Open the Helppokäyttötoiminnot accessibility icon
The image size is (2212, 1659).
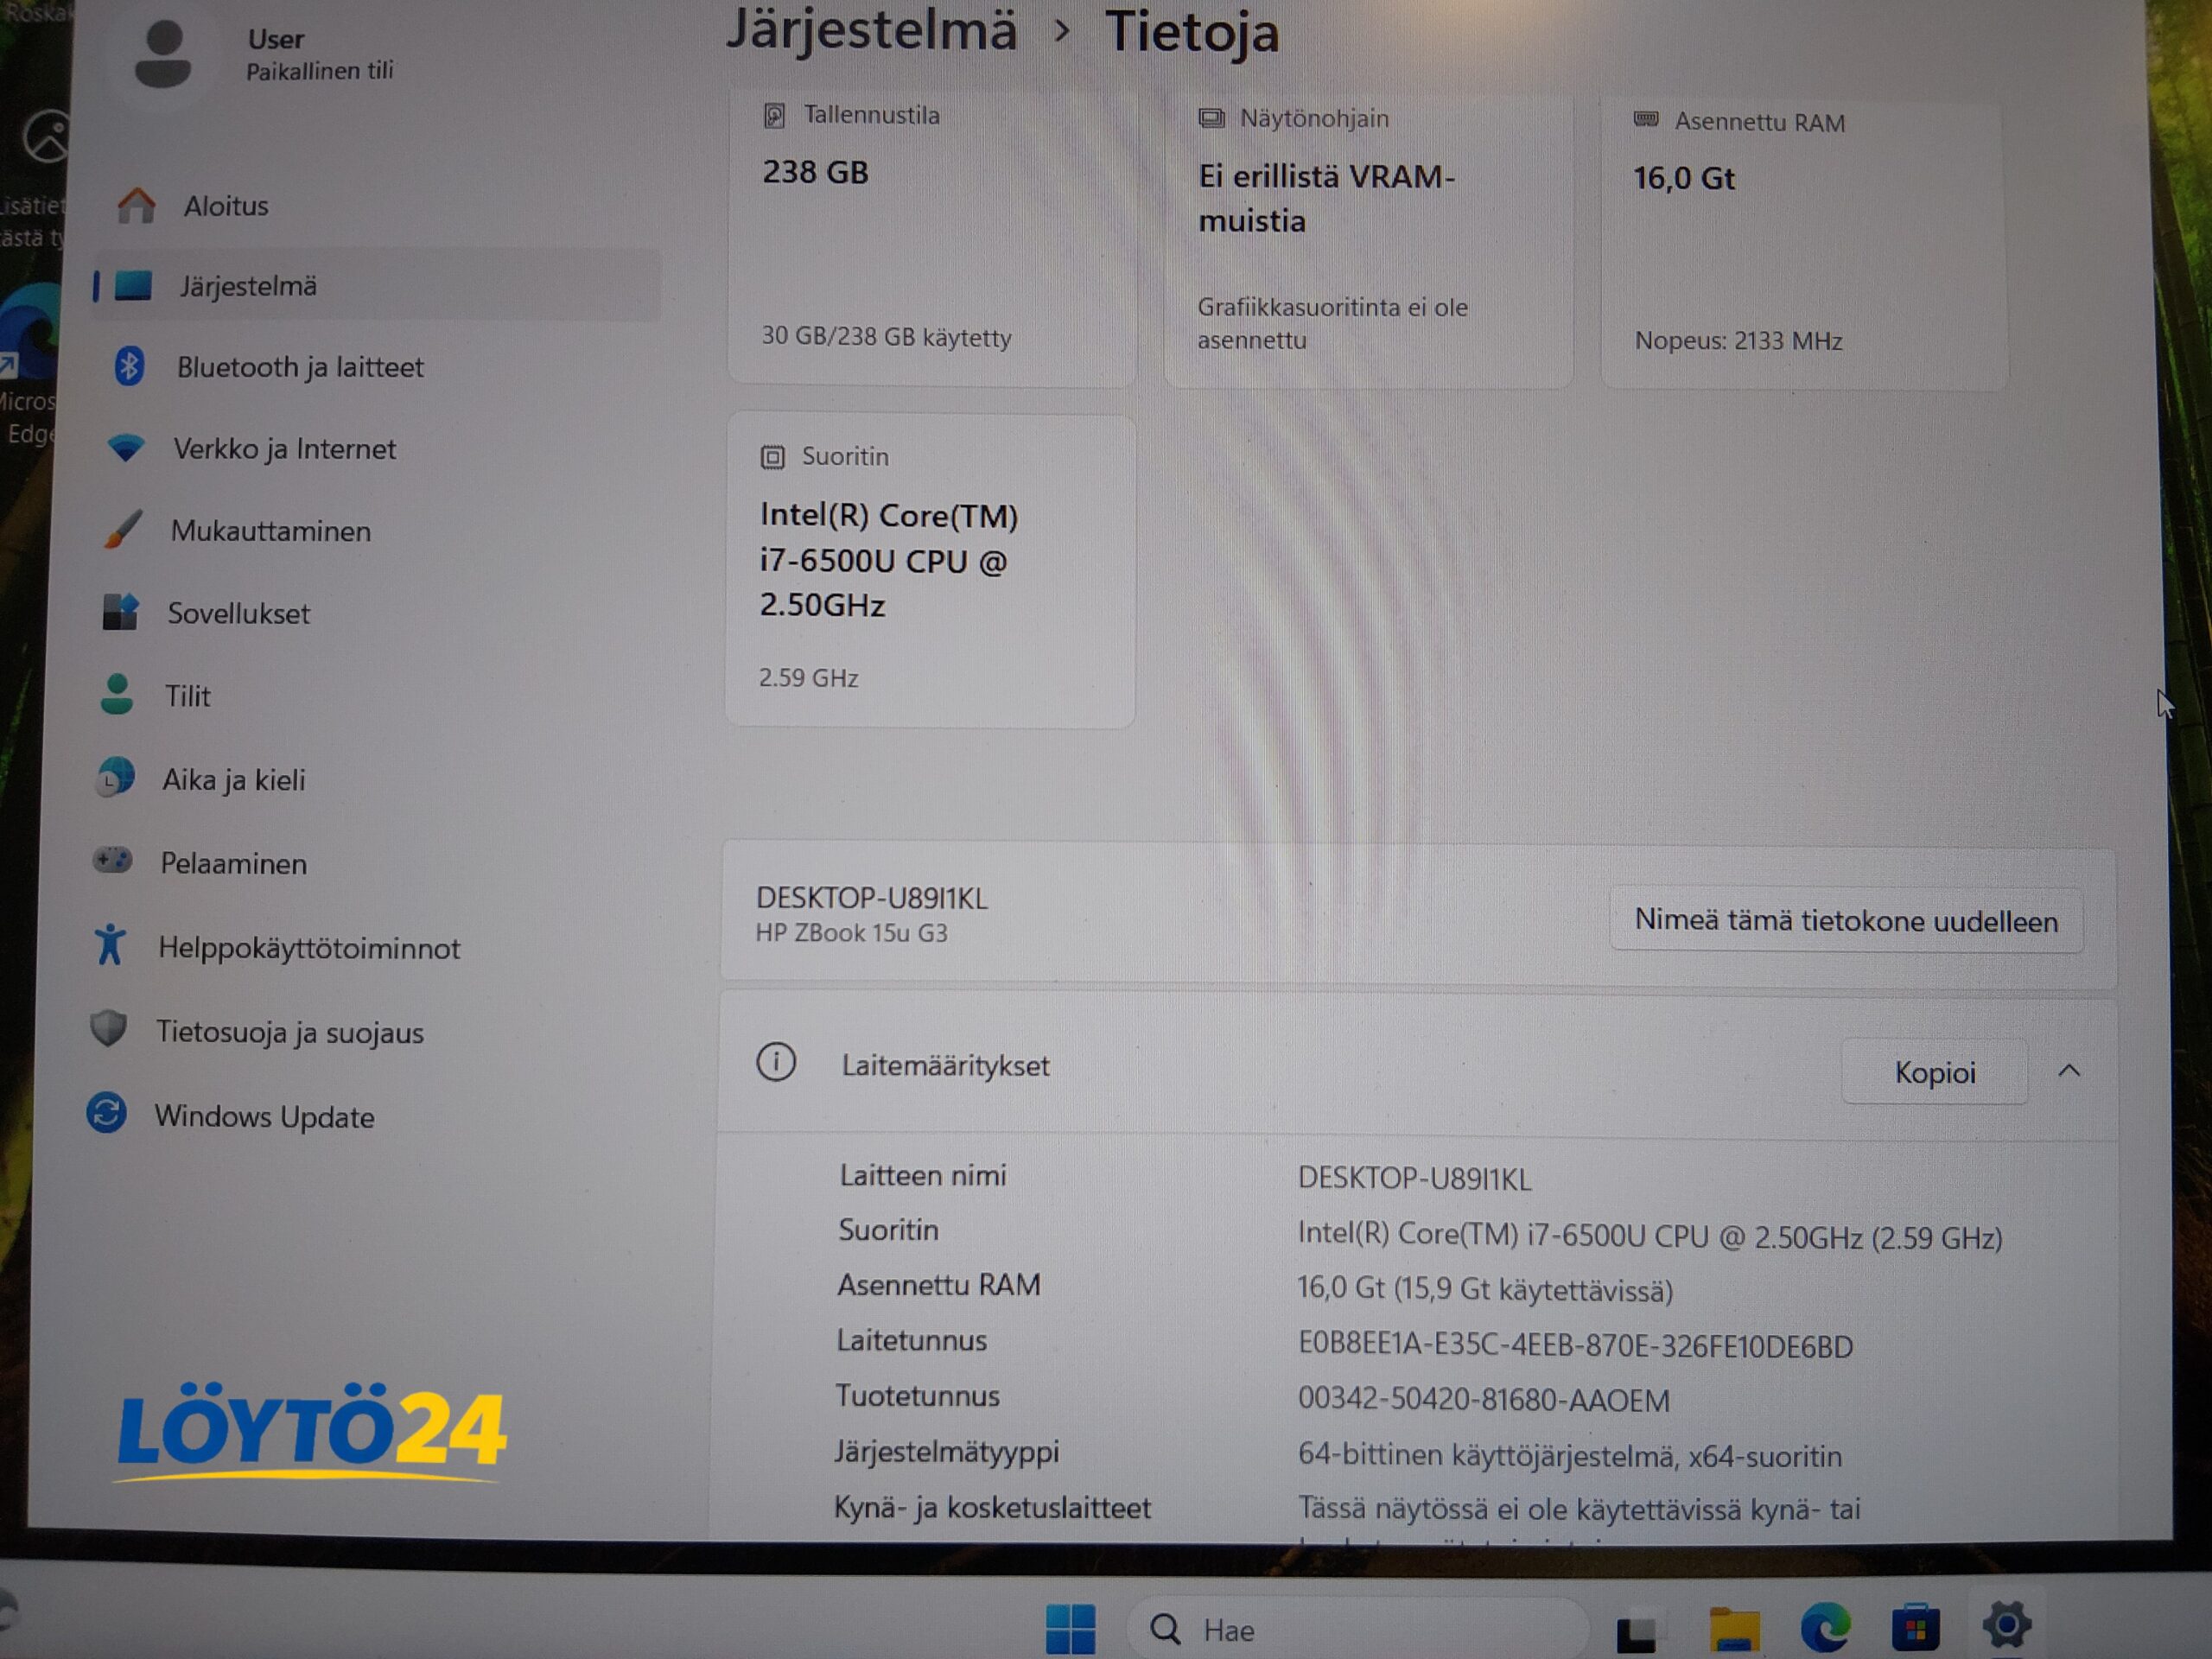tap(110, 944)
